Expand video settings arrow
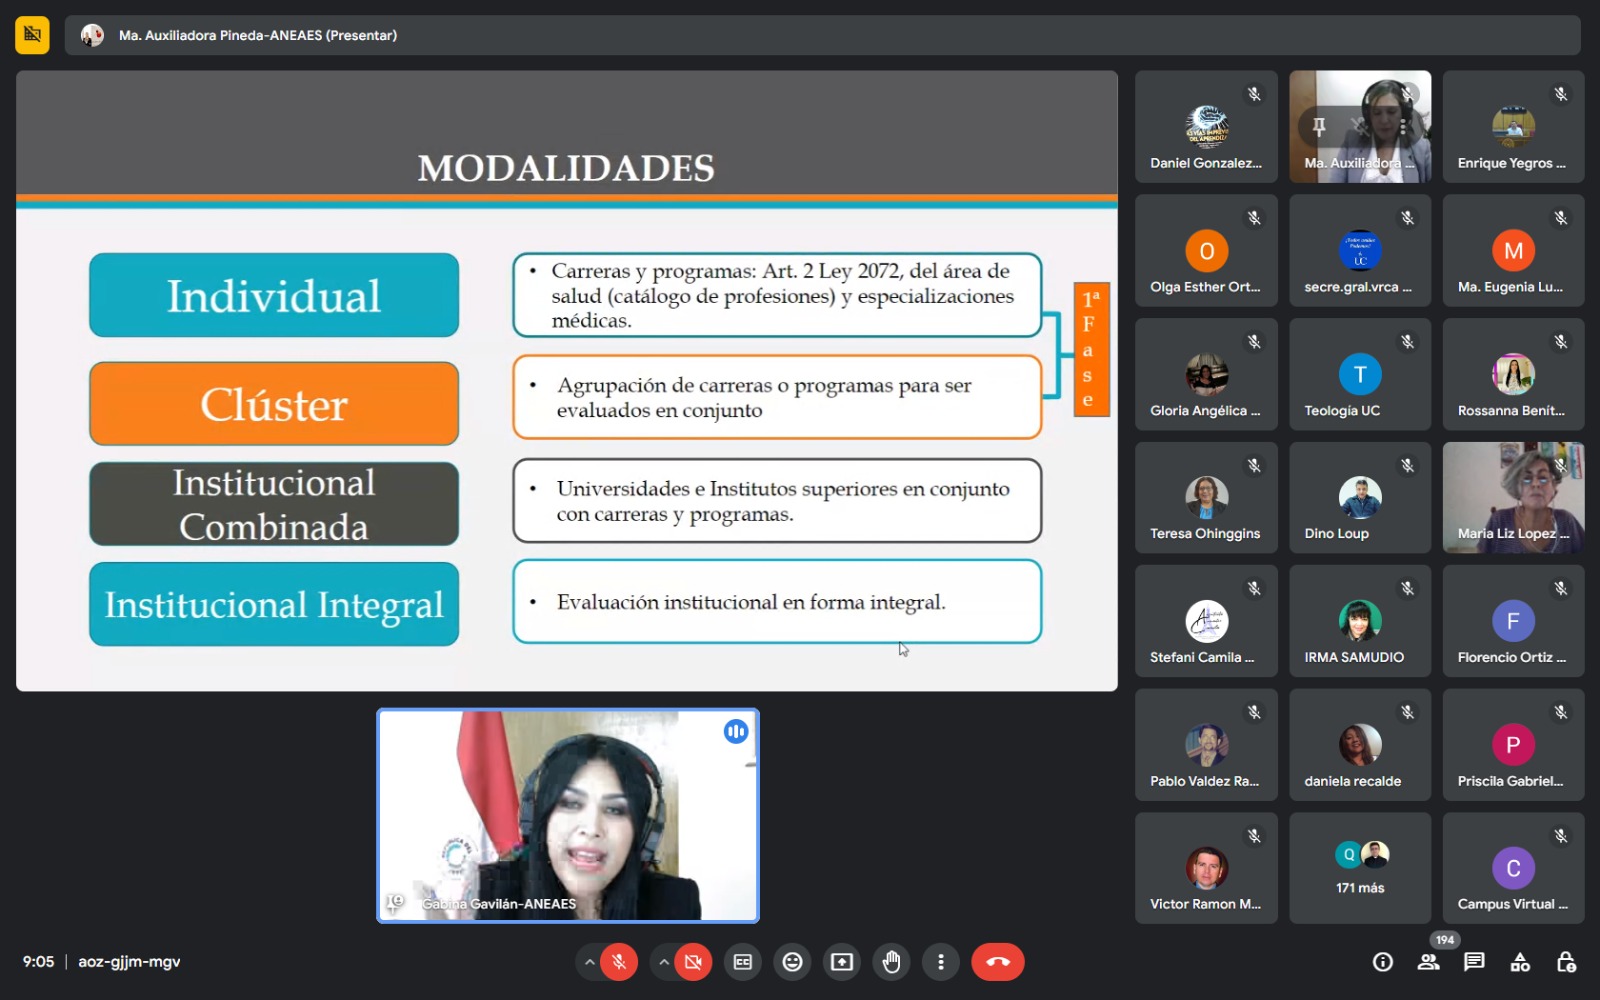 (x=663, y=962)
